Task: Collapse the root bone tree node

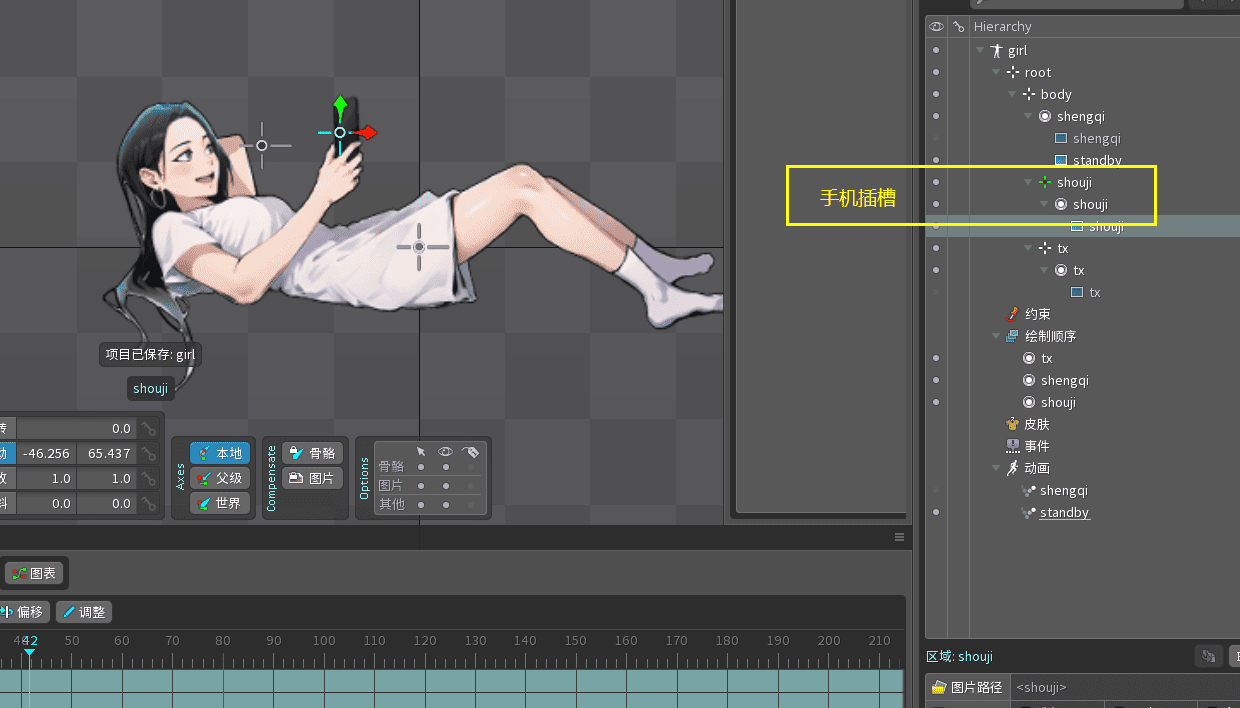Action: pyautogui.click(x=996, y=72)
